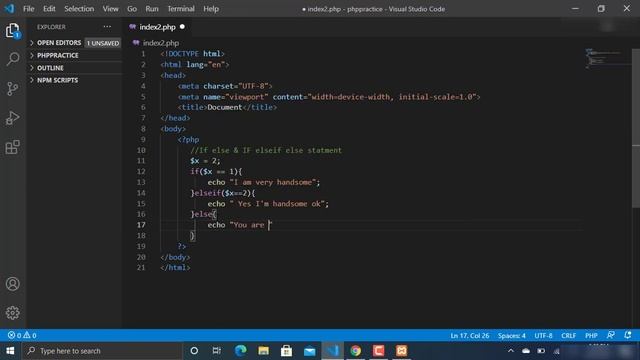The height and width of the screenshot is (360, 640).
Task: Open Google Chrome from taskbar
Action: pyautogui.click(x=356, y=351)
